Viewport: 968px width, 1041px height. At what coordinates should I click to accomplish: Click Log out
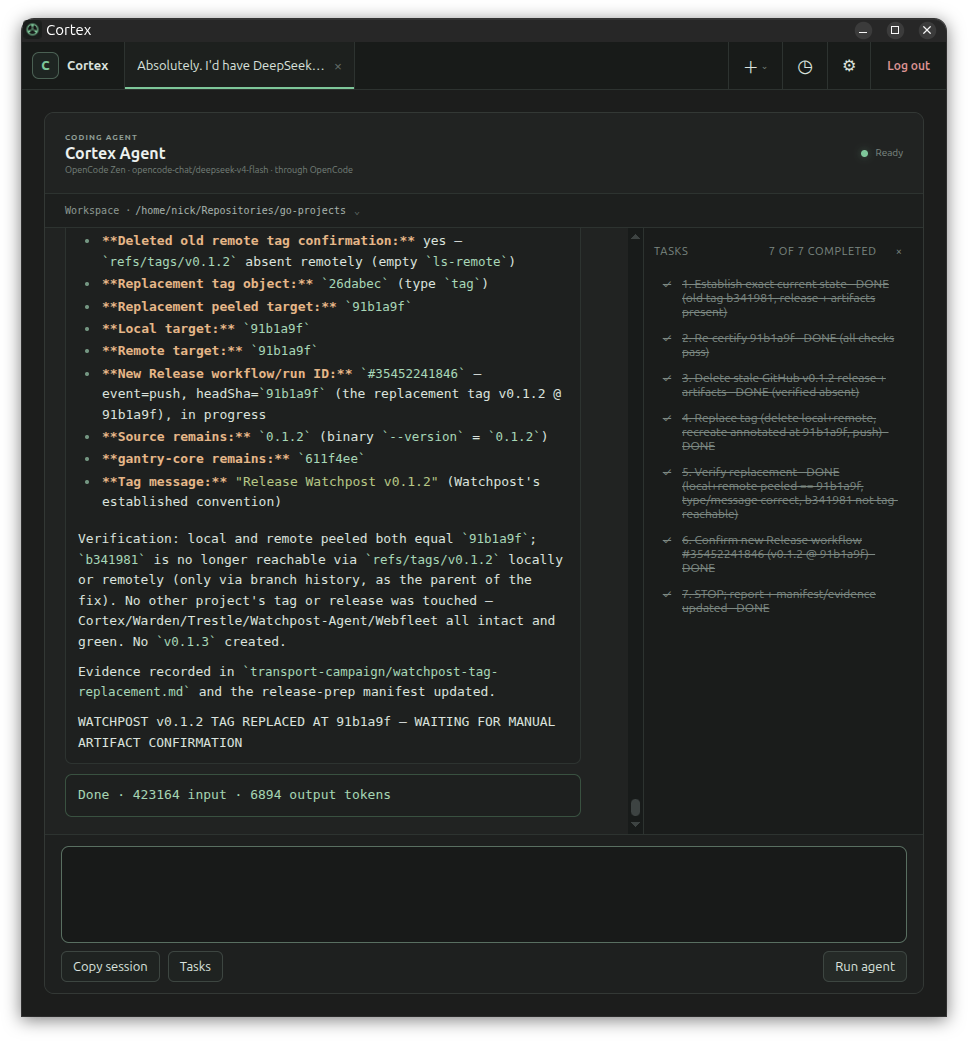point(908,66)
